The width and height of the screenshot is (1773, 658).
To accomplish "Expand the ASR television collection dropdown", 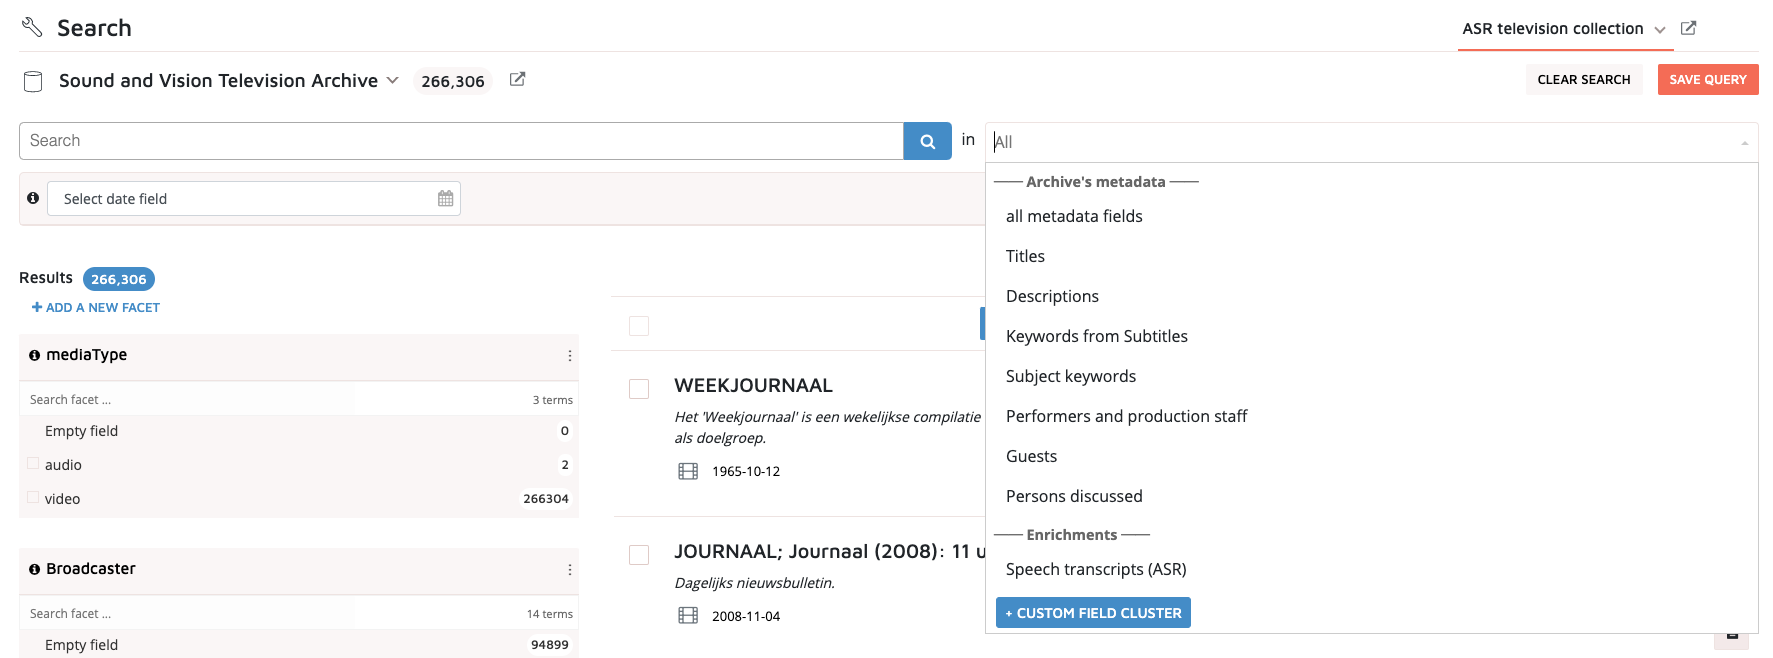I will click(1660, 30).
